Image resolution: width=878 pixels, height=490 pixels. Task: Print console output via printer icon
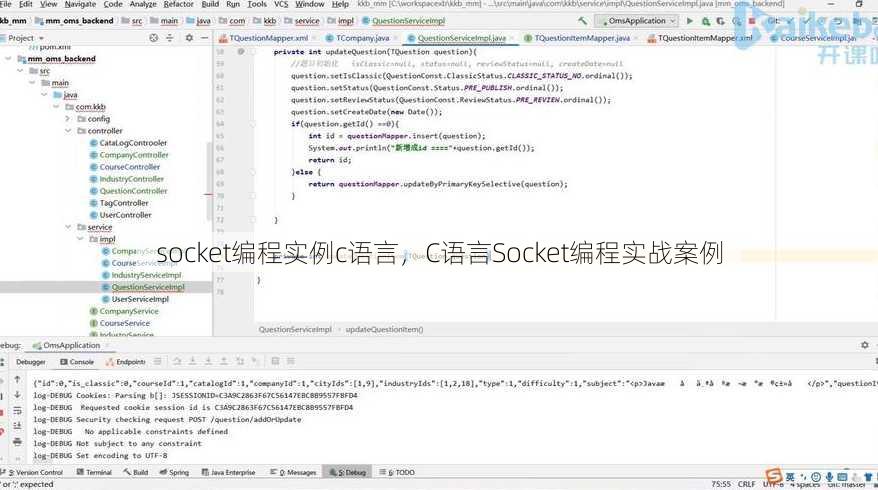tap(17, 442)
